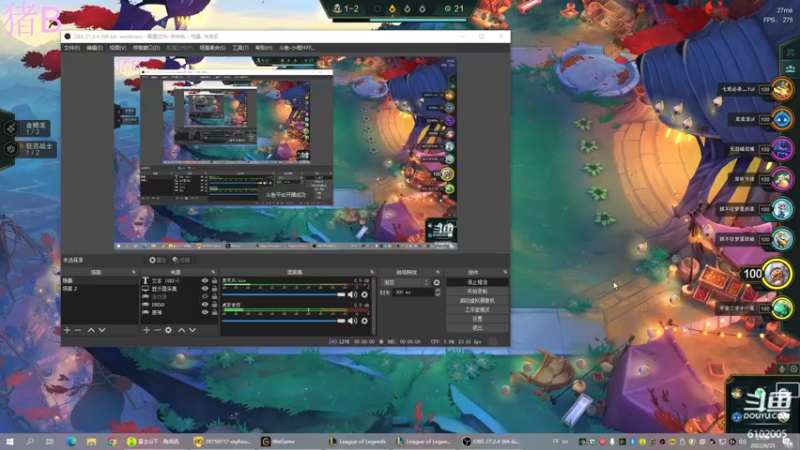Open Windows Start menu
Image resolution: width=800 pixels, height=450 pixels.
[x=10, y=441]
